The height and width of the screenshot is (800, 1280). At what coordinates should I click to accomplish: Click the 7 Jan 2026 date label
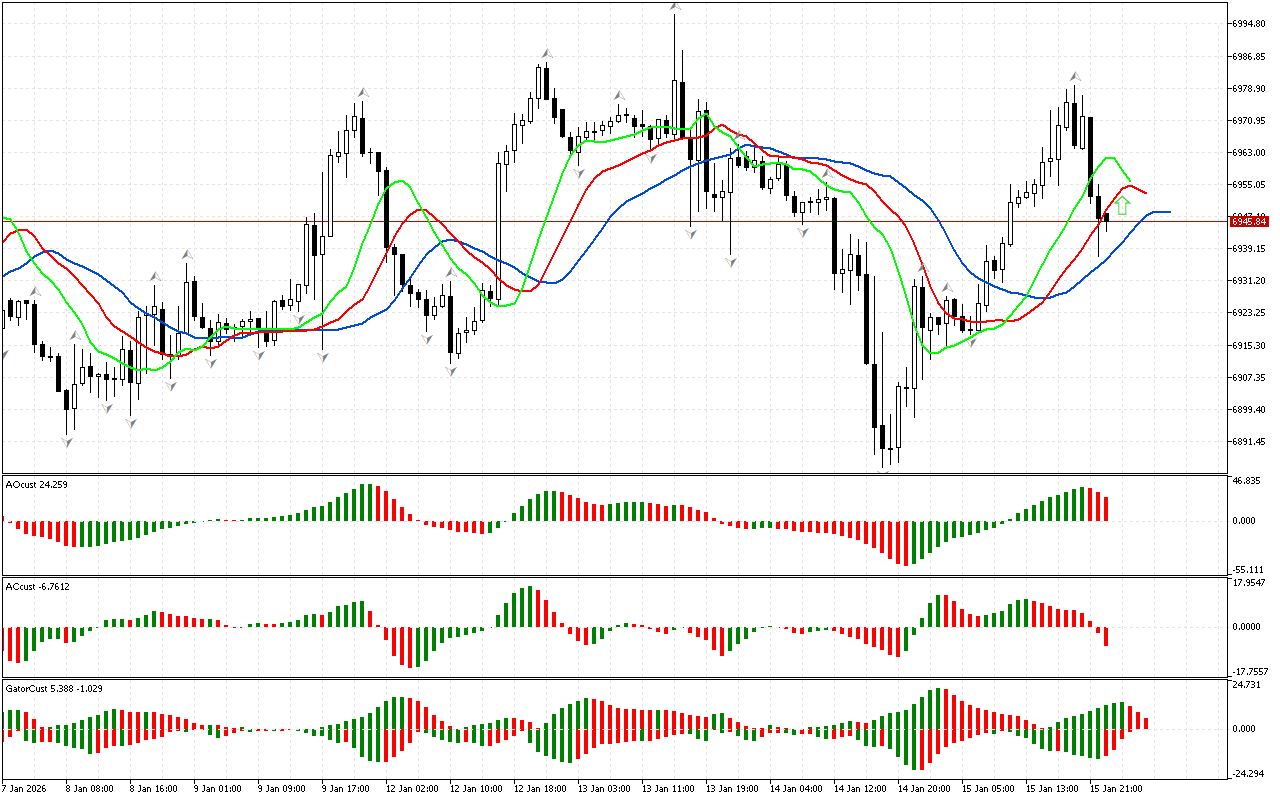click(x=24, y=789)
